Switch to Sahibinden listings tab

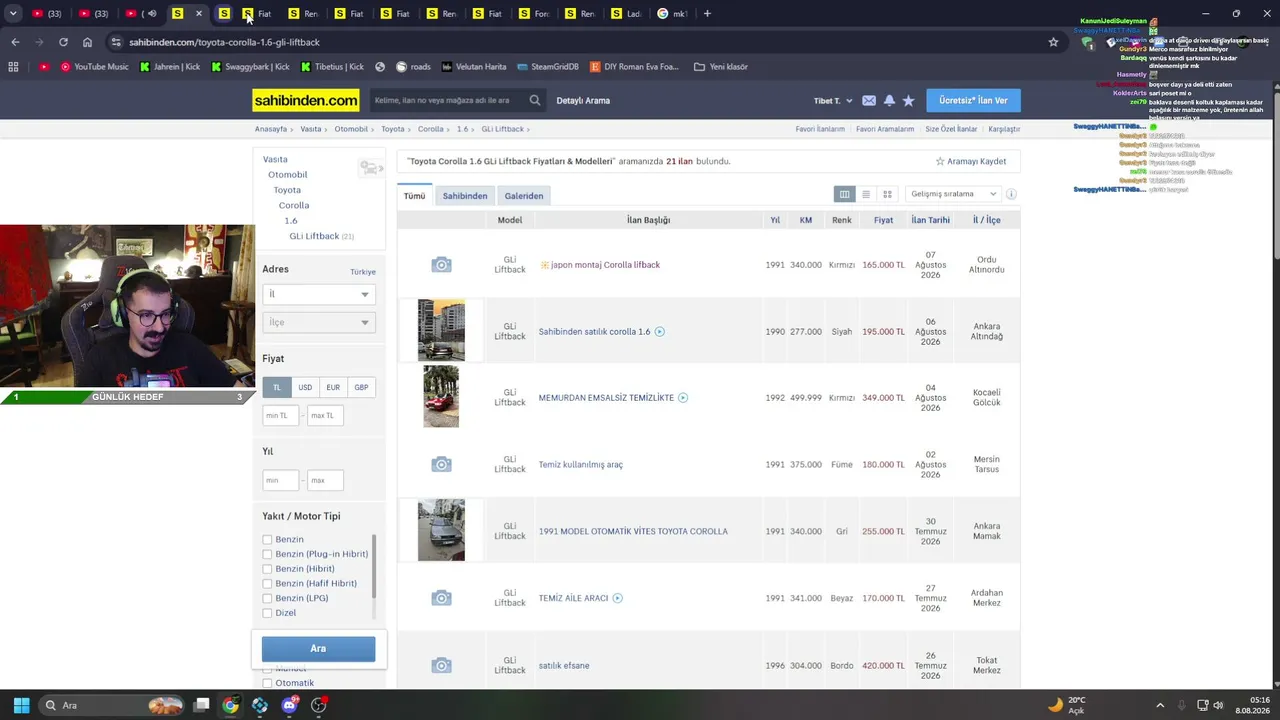click(465, 196)
